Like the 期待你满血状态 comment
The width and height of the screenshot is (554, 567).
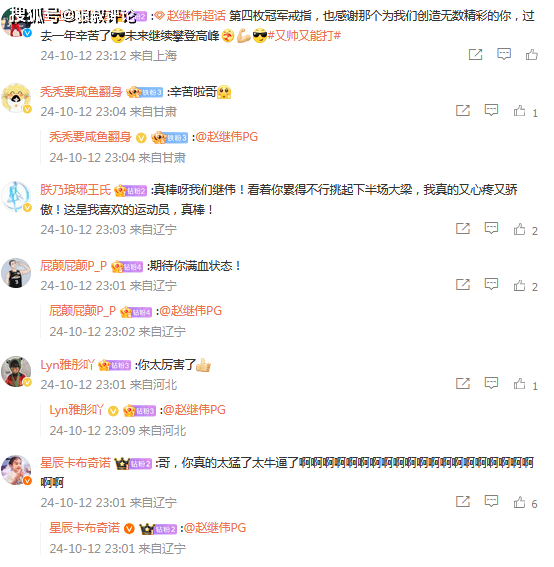click(x=520, y=285)
